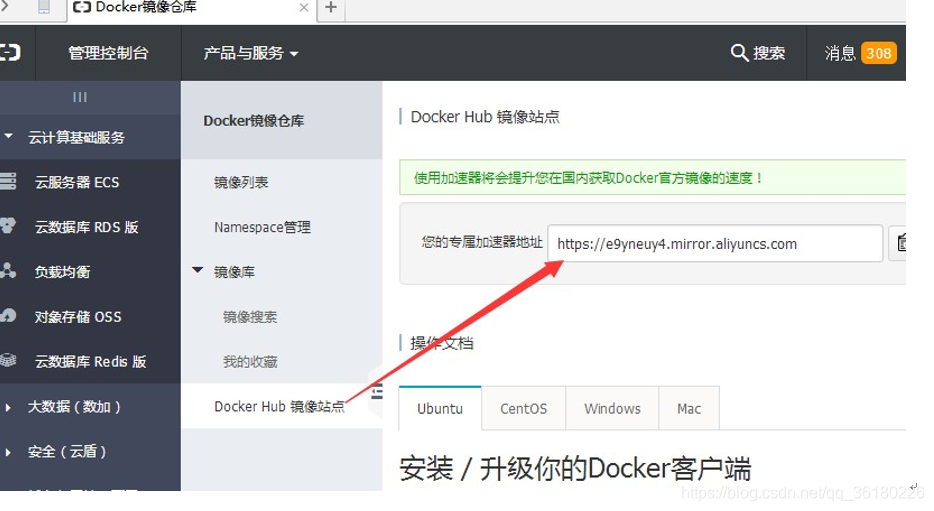Switch to the Windows tab
The image size is (934, 511).
(x=612, y=409)
